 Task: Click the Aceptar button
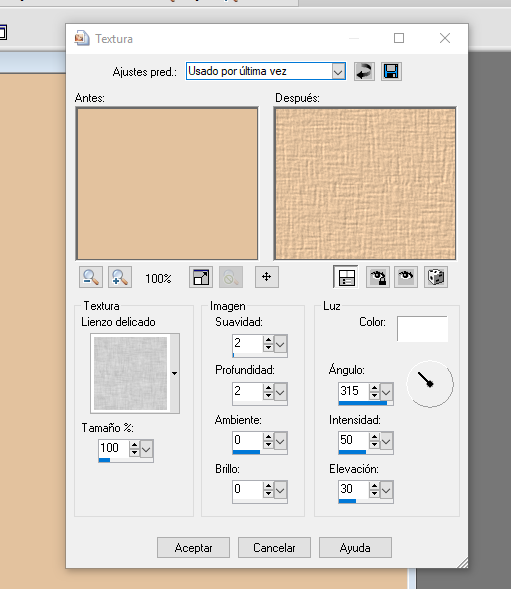[x=194, y=548]
